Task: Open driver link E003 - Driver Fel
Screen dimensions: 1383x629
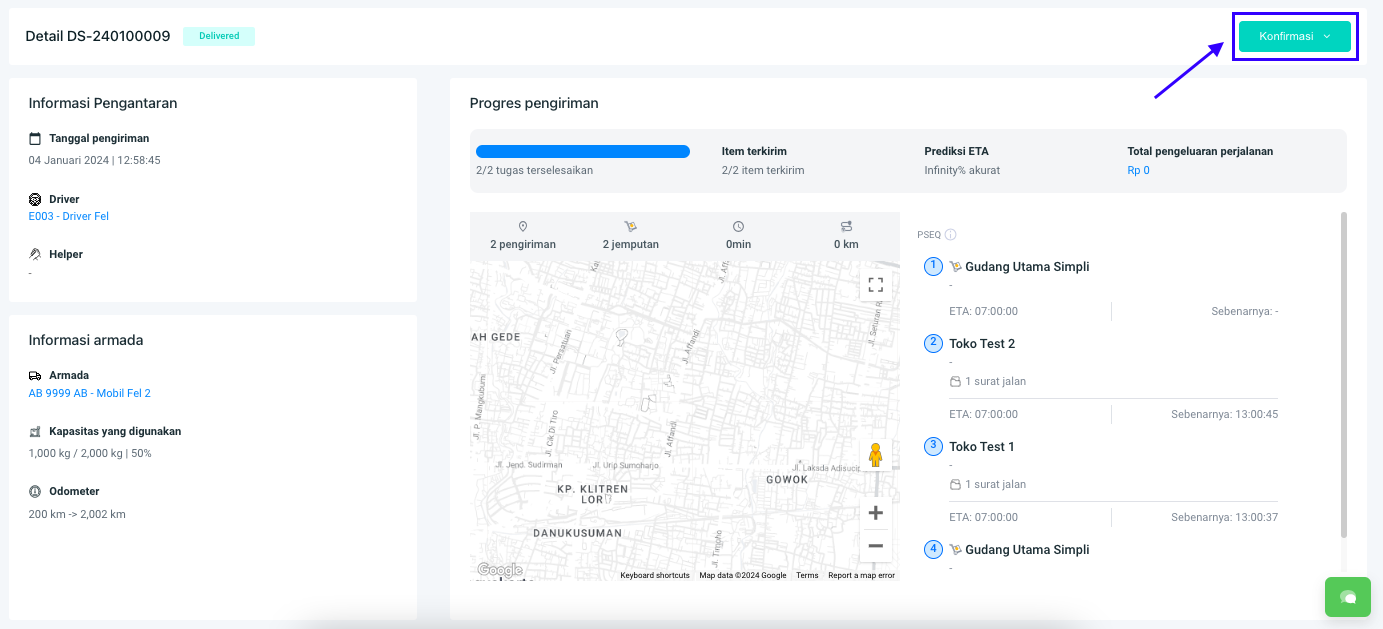Action: (68, 216)
